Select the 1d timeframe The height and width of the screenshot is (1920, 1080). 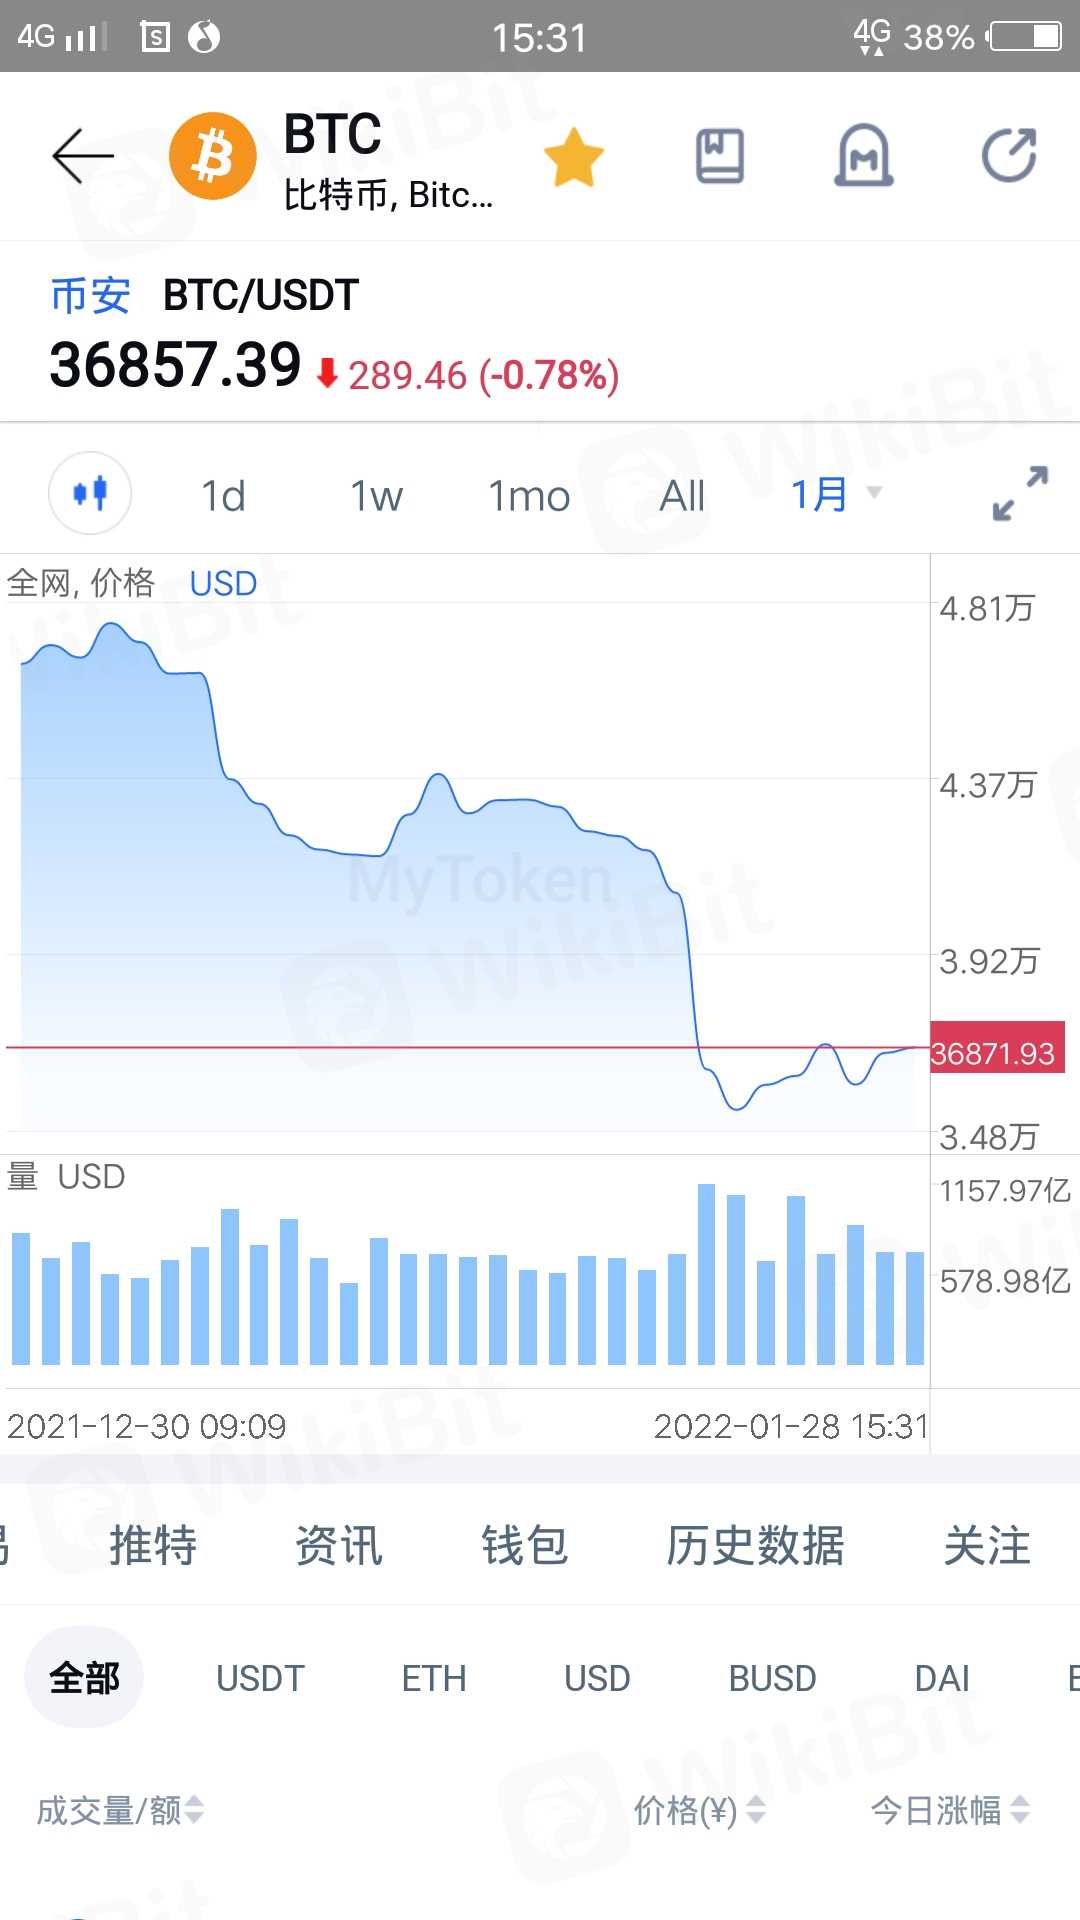pyautogui.click(x=223, y=496)
